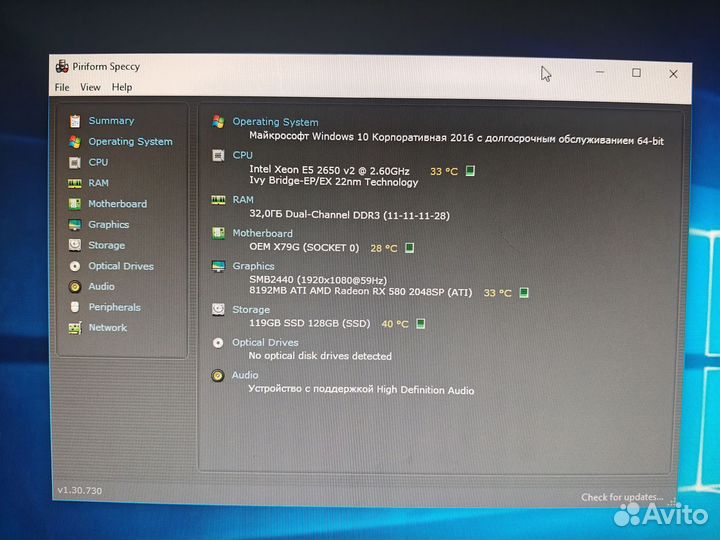This screenshot has width=720, height=540.
Task: Click the Graphics monitor icon in sidebar
Action: click(x=74, y=225)
